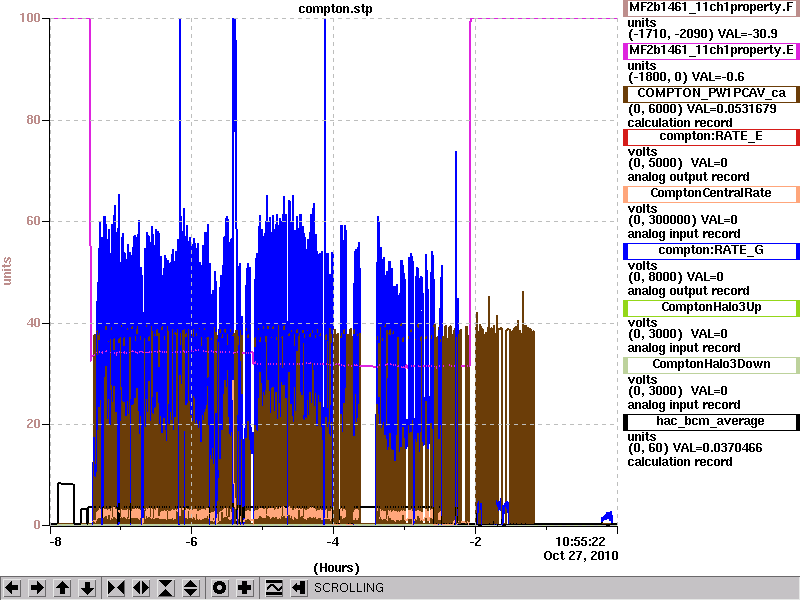
Task: Select the compton:RATE_G curve legend
Action: pos(711,251)
